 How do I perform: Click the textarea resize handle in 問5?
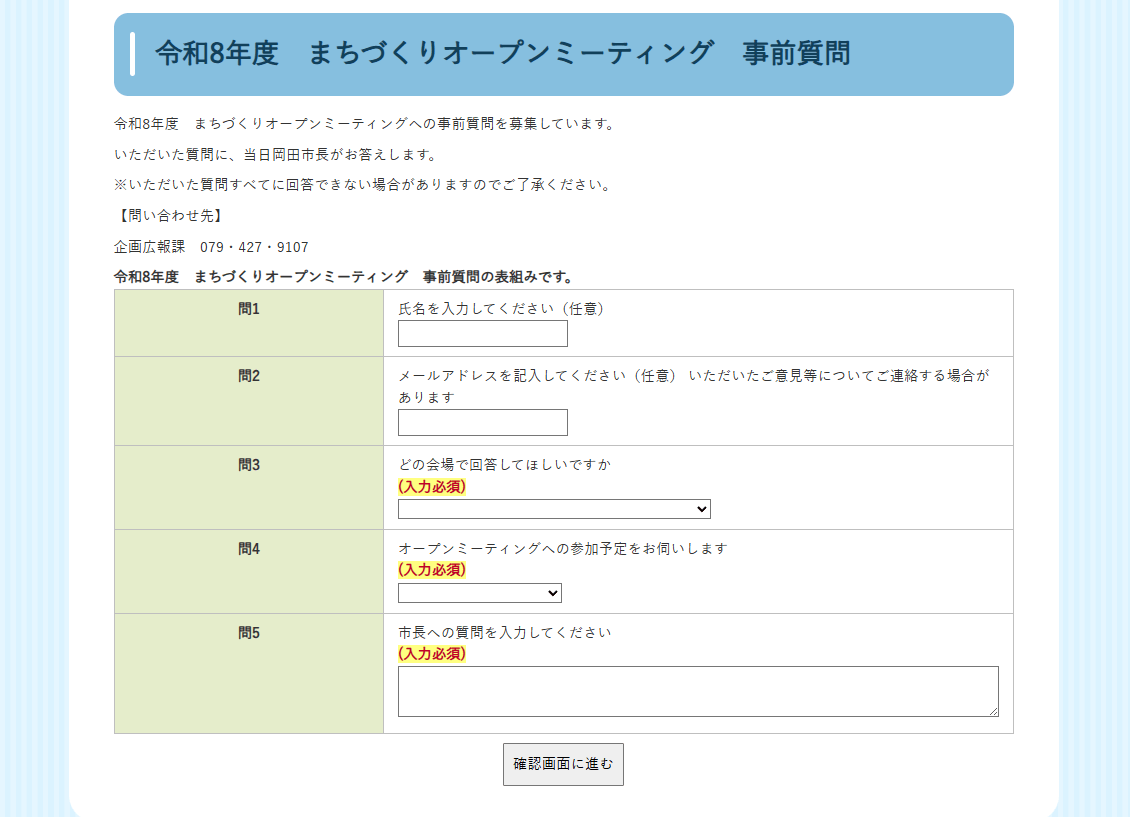(x=993, y=711)
